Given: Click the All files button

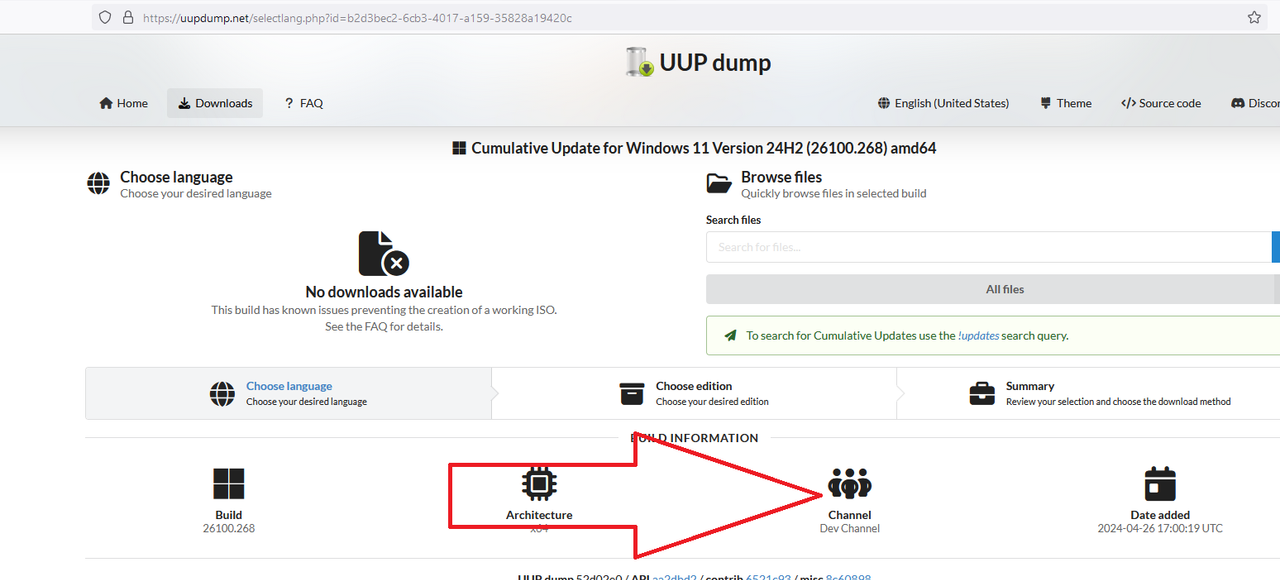Looking at the screenshot, I should 993,289.
